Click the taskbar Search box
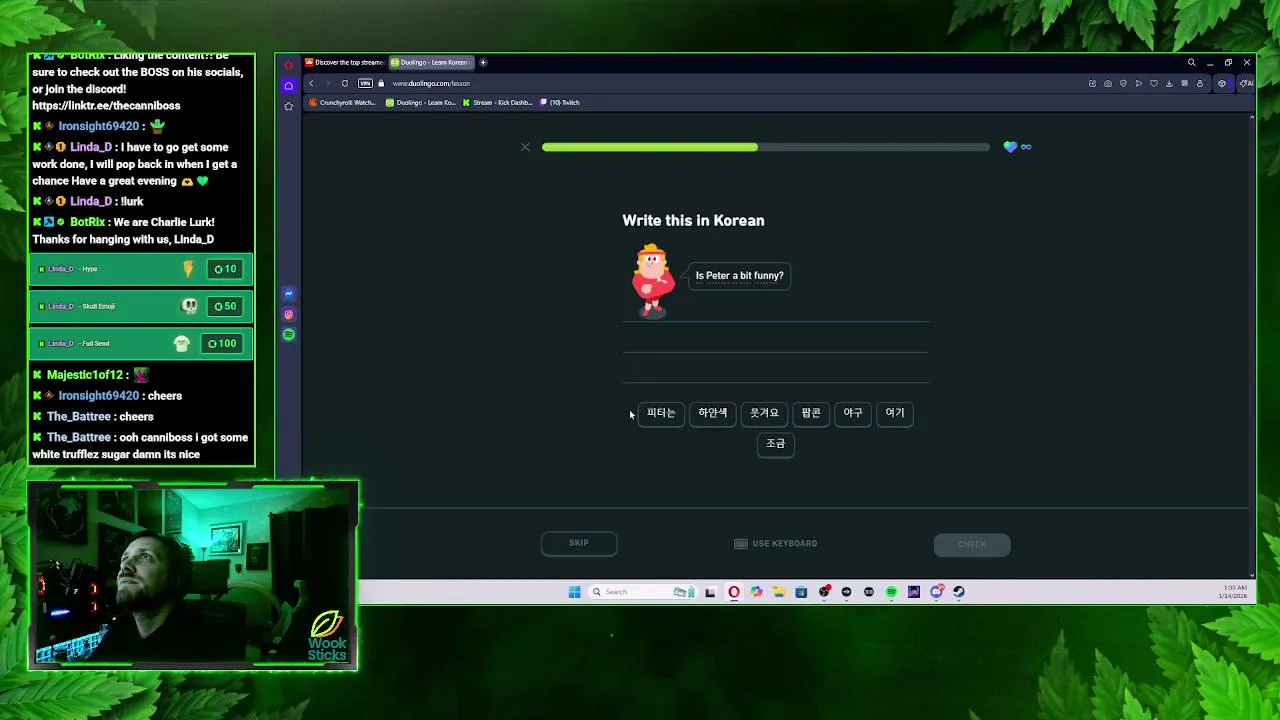This screenshot has height=720, width=1280. (x=642, y=592)
